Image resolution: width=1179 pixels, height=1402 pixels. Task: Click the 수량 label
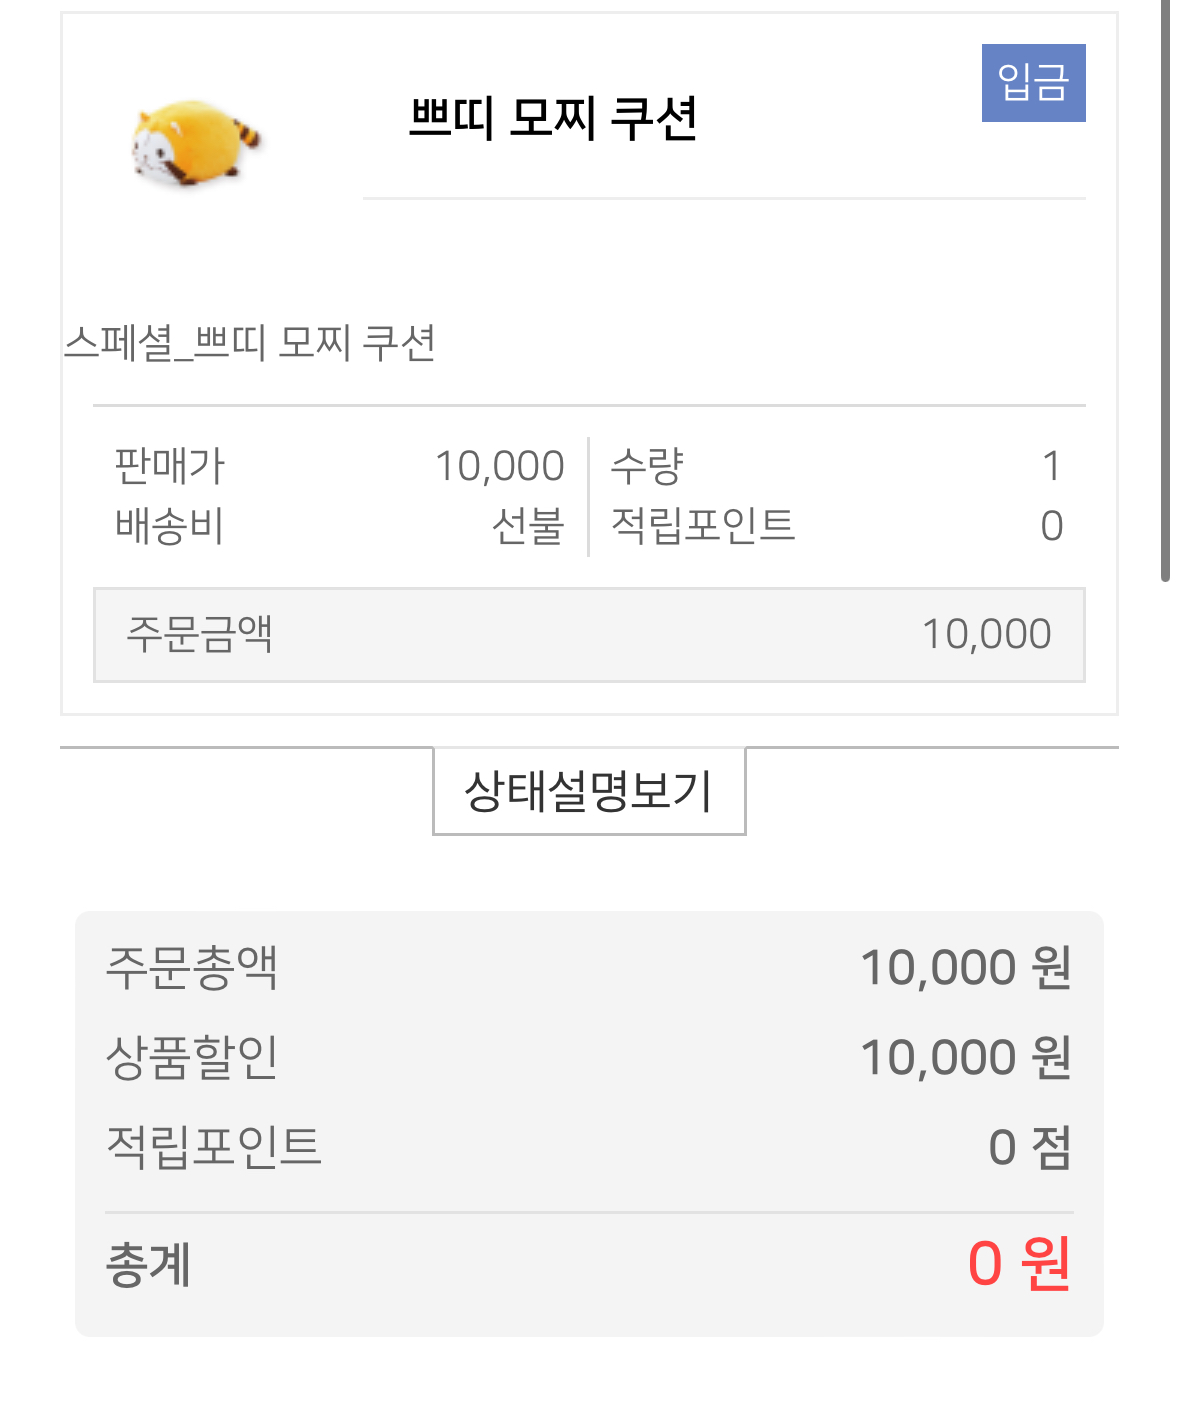click(647, 466)
